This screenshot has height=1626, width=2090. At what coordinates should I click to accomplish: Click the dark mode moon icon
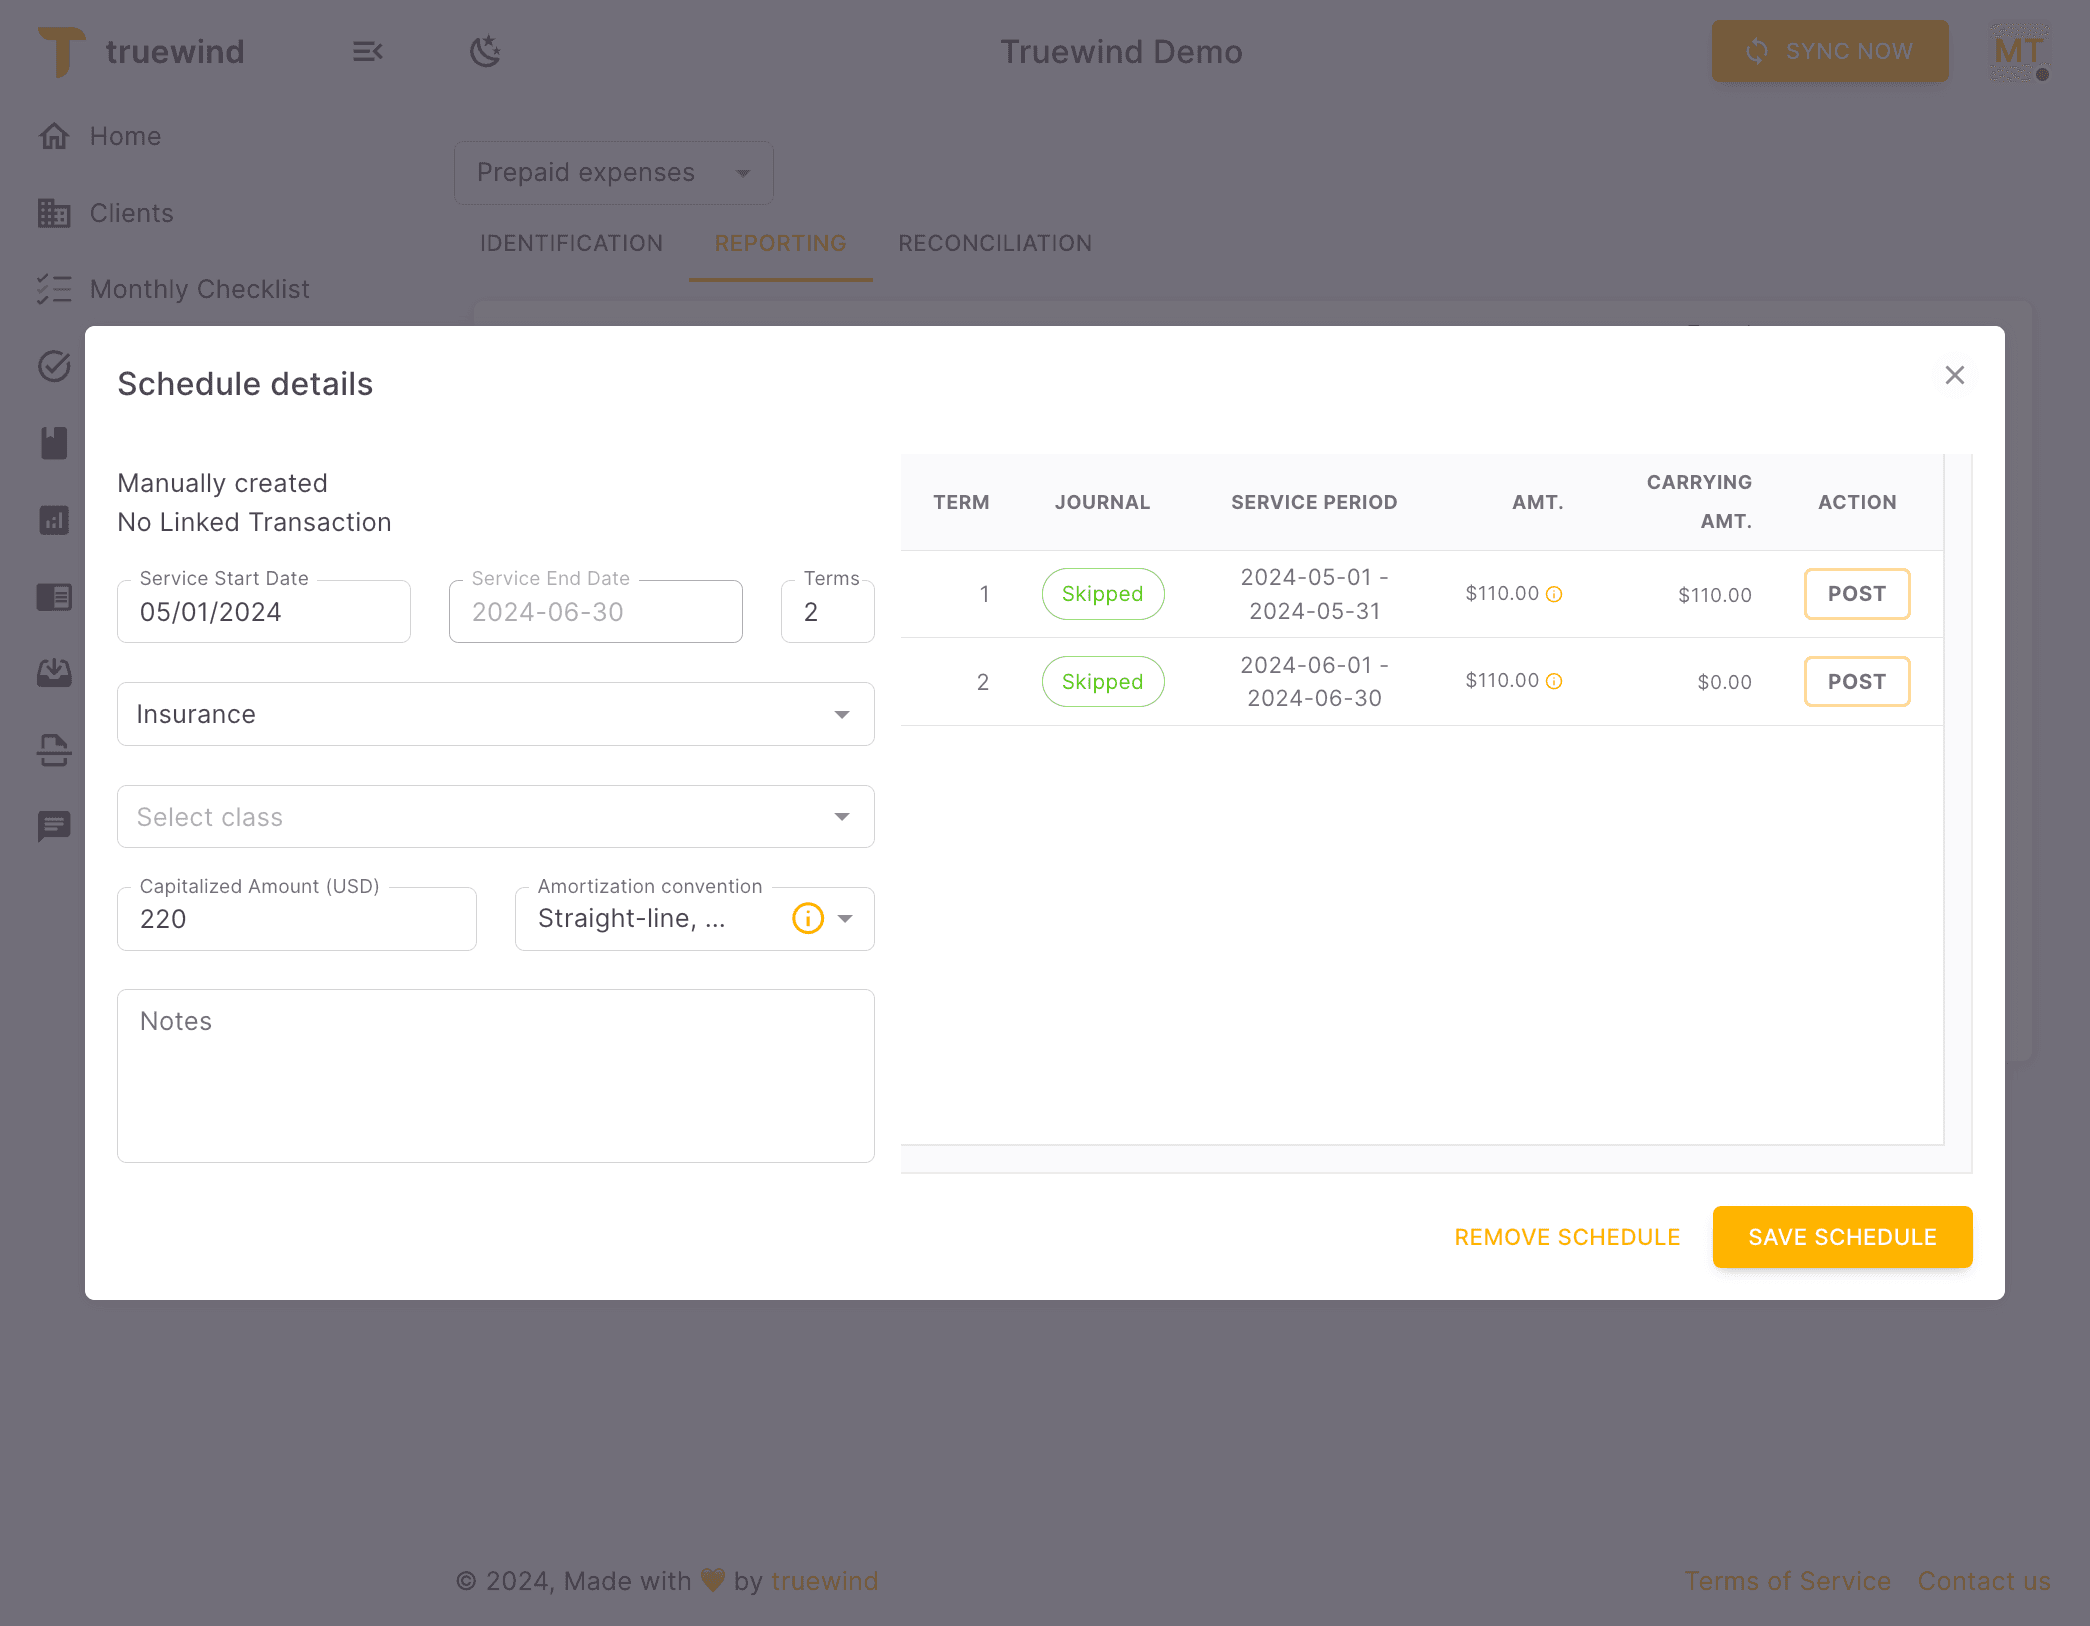pos(485,51)
